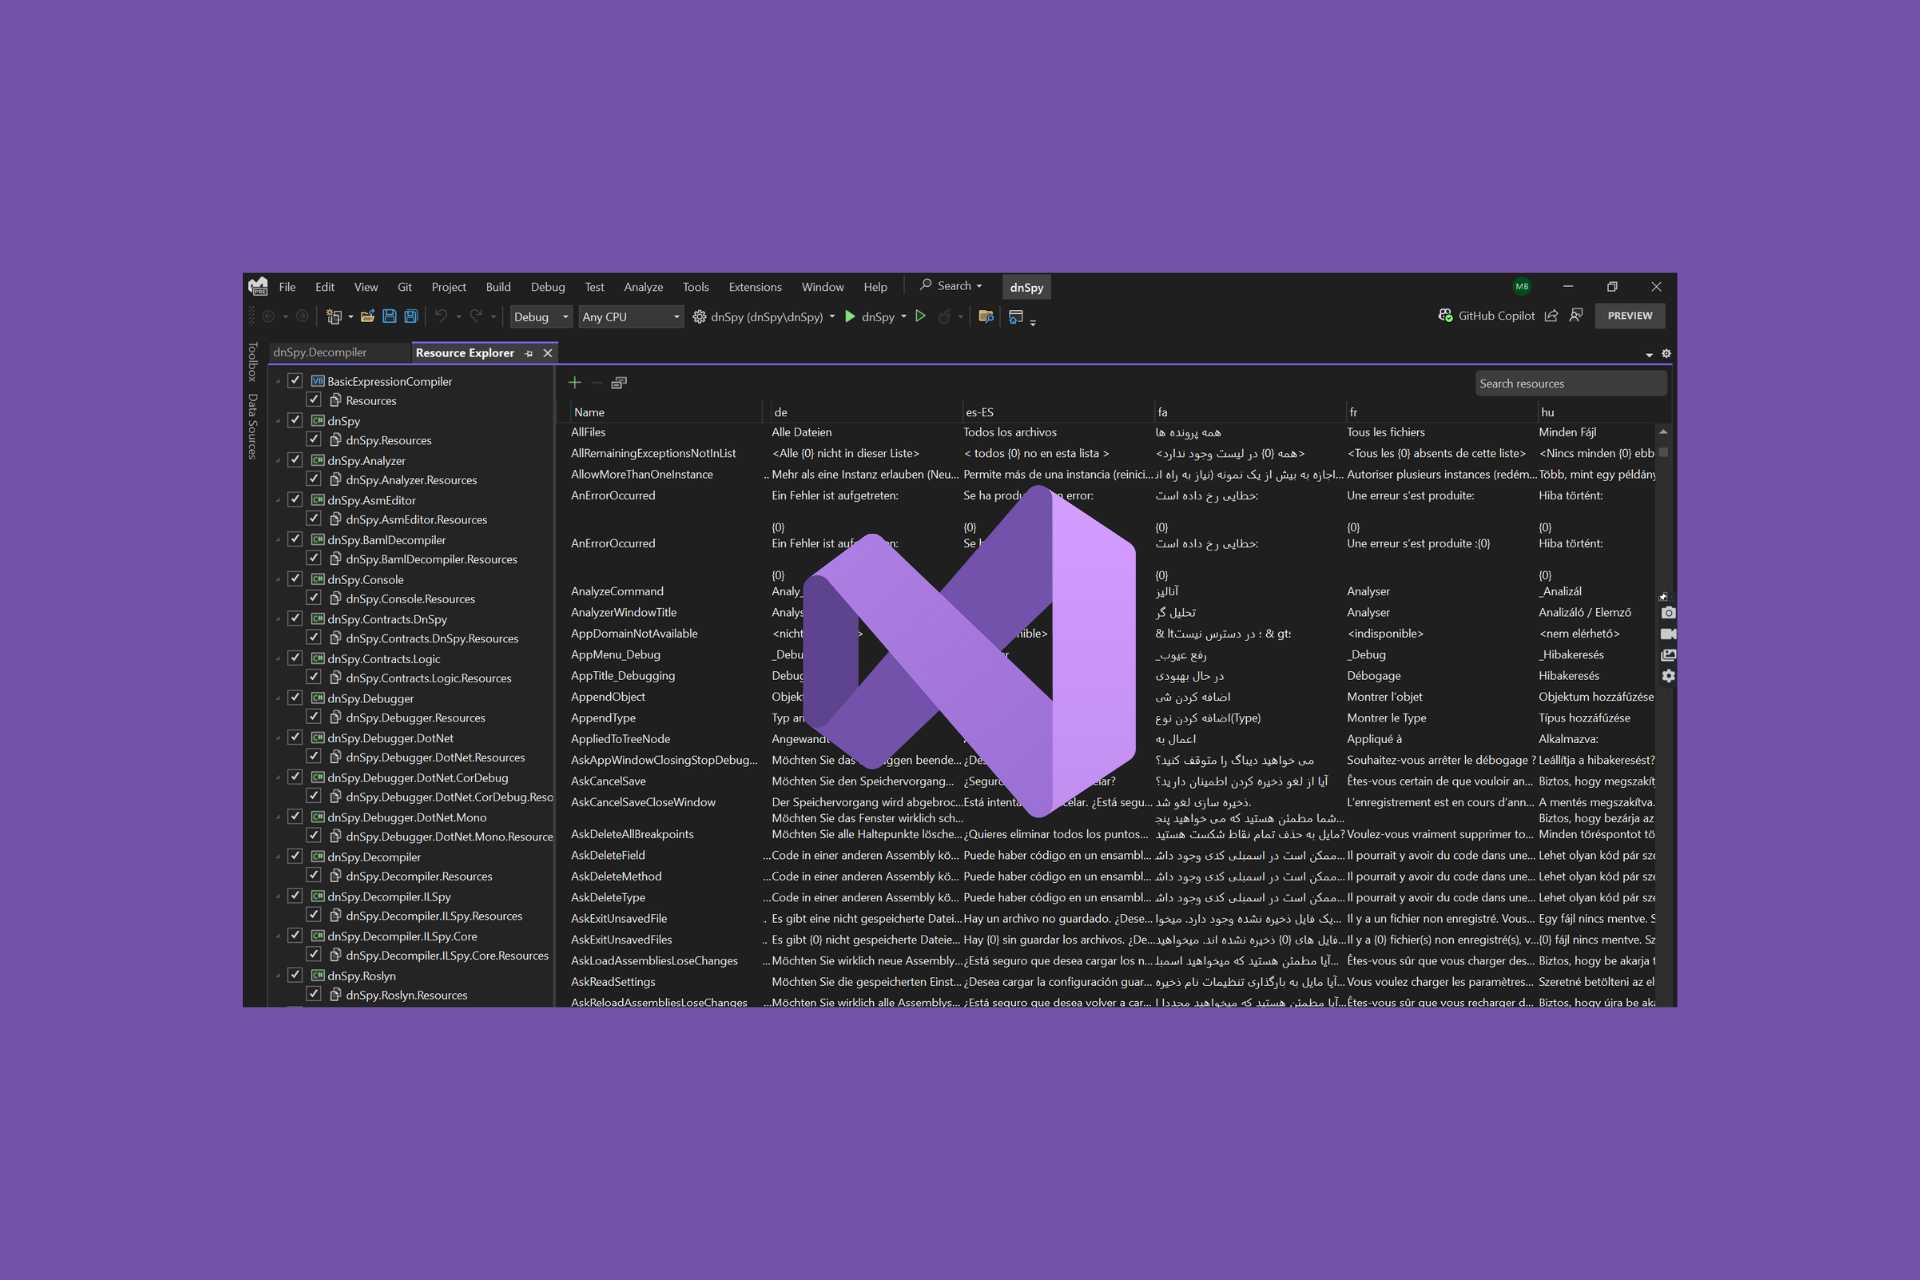Collapse the BasicExpressionCompiler tree node
The width and height of the screenshot is (1920, 1280).
(x=278, y=382)
